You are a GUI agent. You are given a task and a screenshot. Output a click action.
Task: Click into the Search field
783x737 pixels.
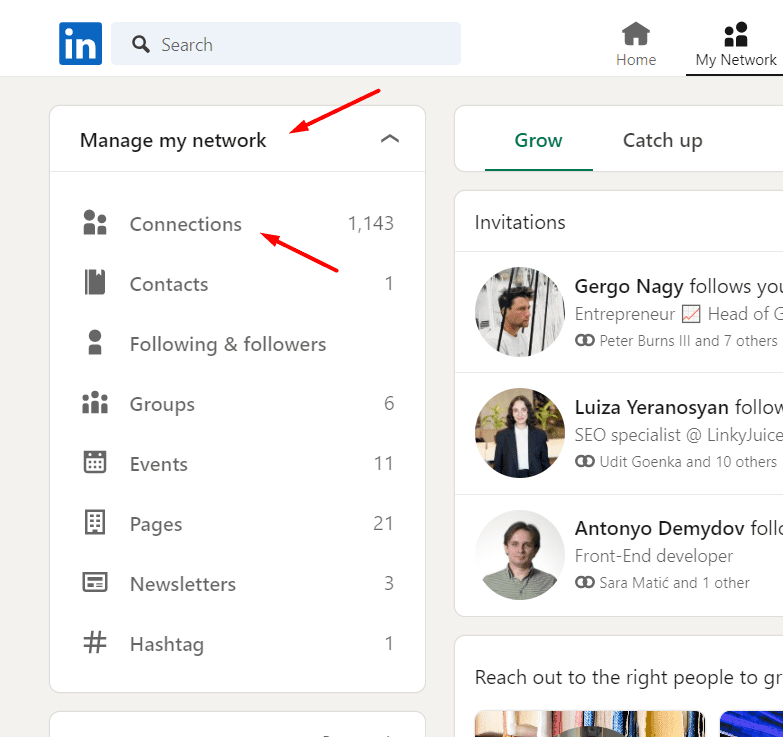(286, 43)
